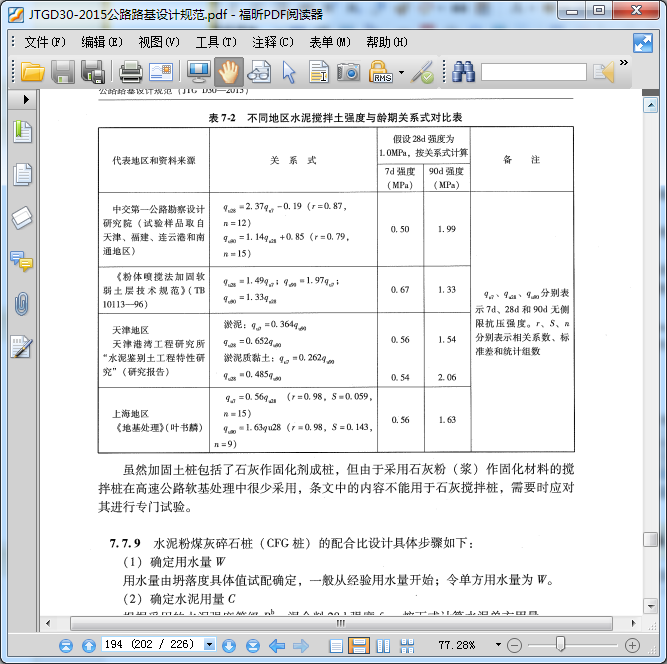The width and height of the screenshot is (667, 664).
Task: Click the Save floppy disk icon
Action: (63, 71)
